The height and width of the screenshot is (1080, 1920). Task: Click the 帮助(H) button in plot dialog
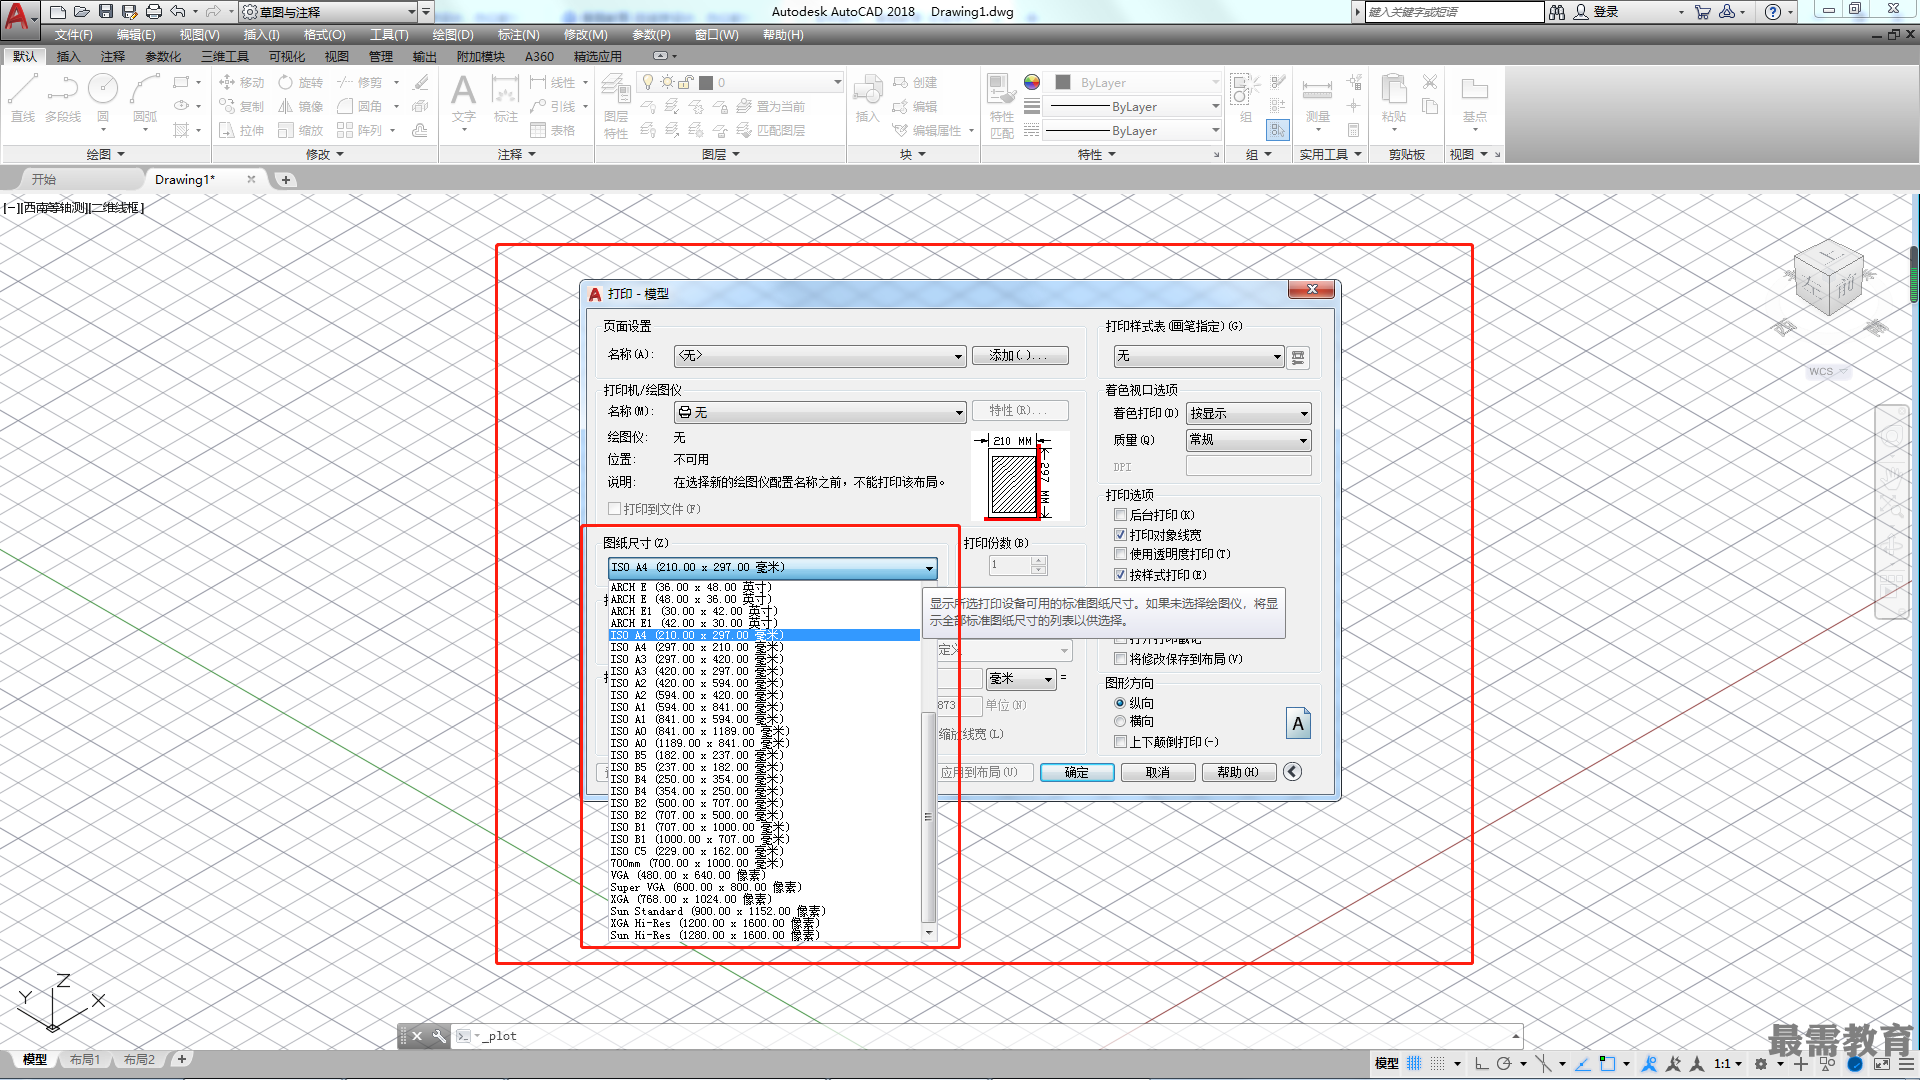click(1238, 772)
